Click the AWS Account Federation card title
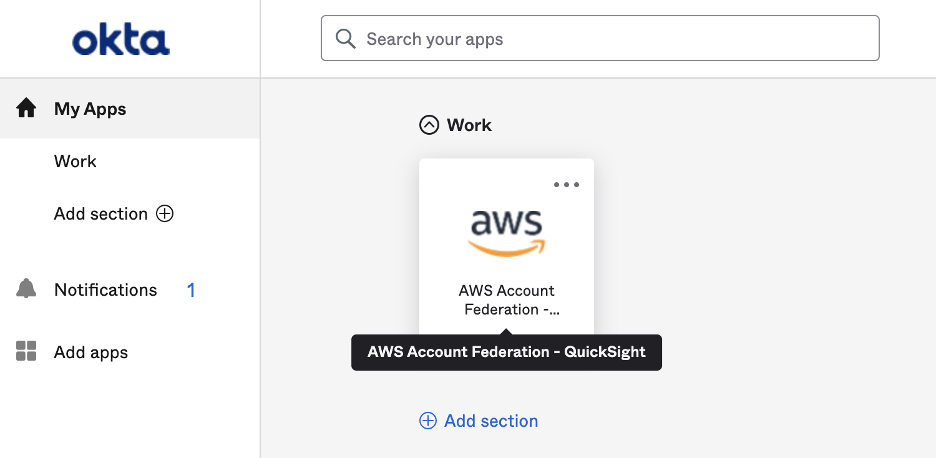 507,300
